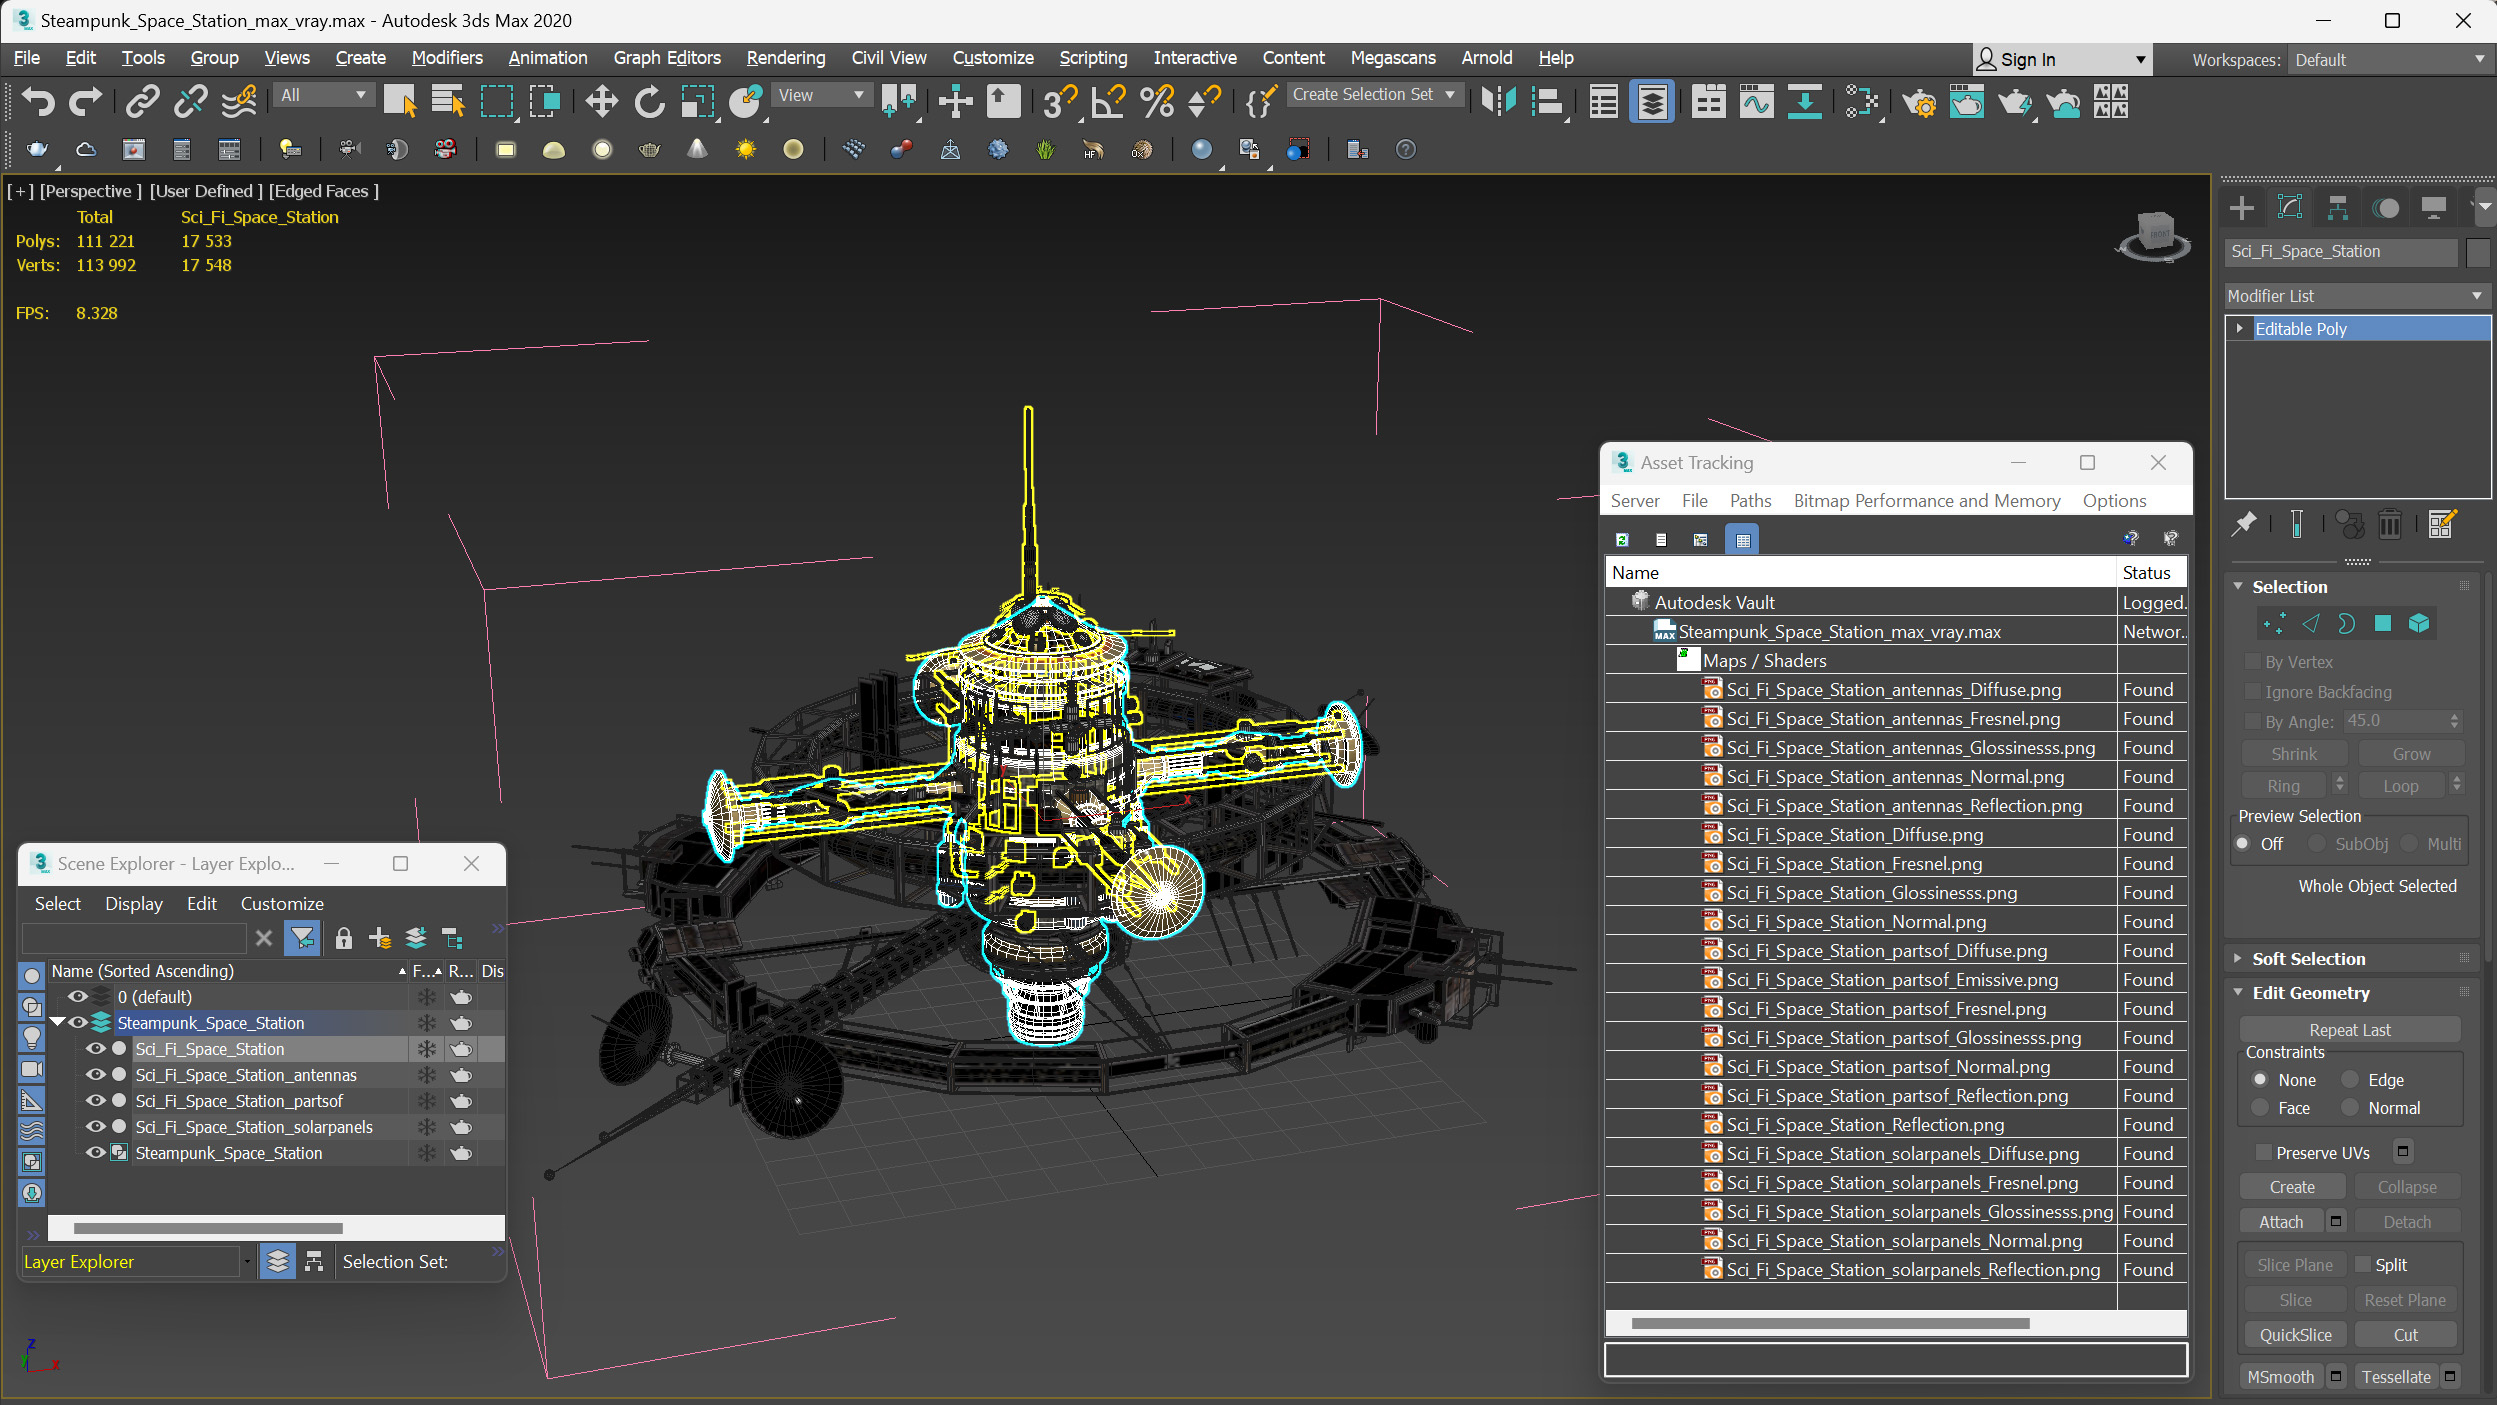Open the Create tab plus icon
The image size is (2497, 1405).
click(x=2242, y=207)
